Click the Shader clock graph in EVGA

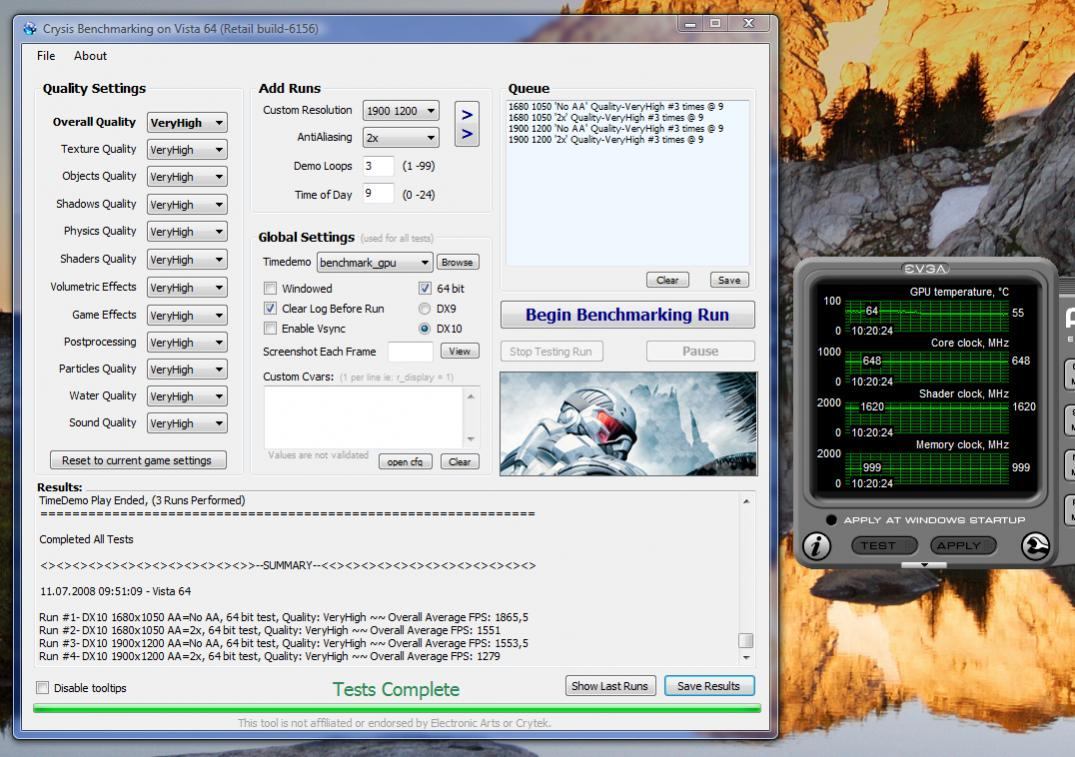coord(926,417)
